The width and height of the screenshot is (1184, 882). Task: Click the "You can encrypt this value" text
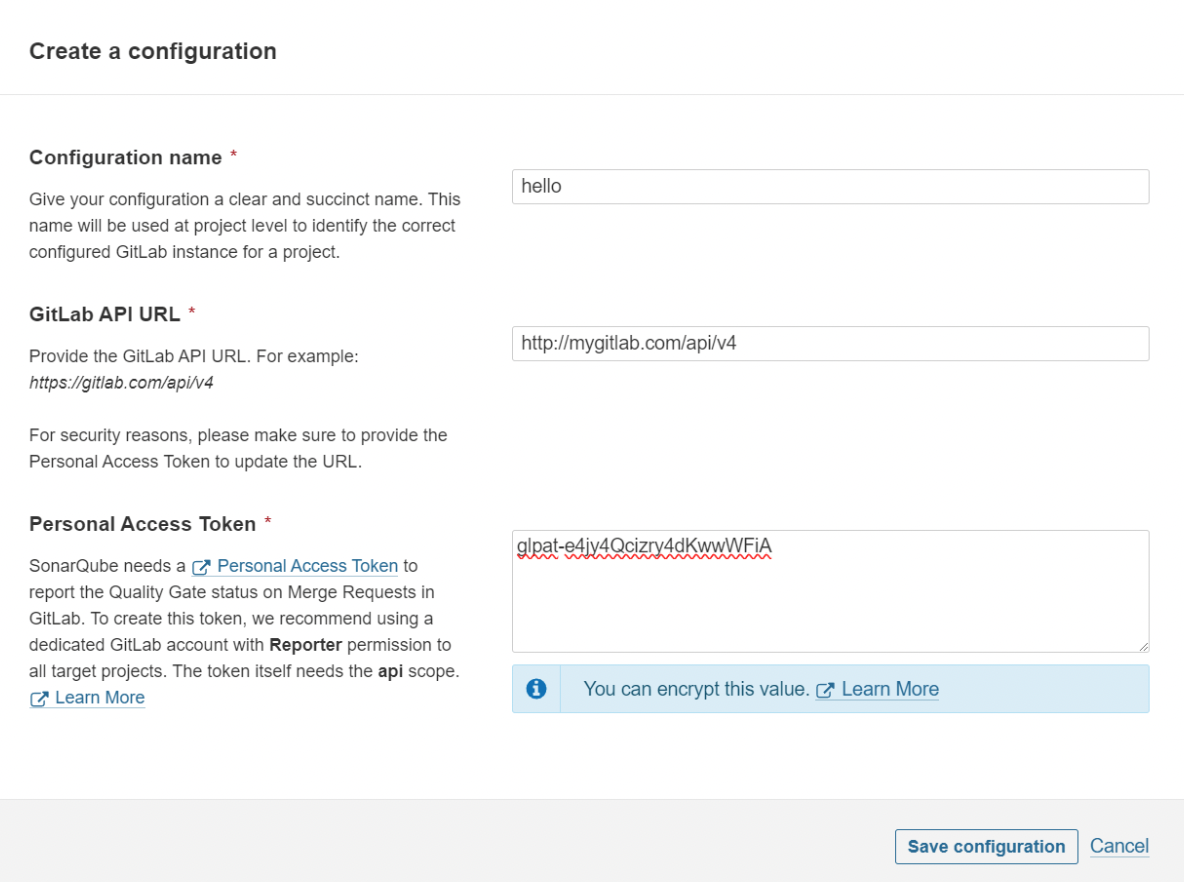695,689
